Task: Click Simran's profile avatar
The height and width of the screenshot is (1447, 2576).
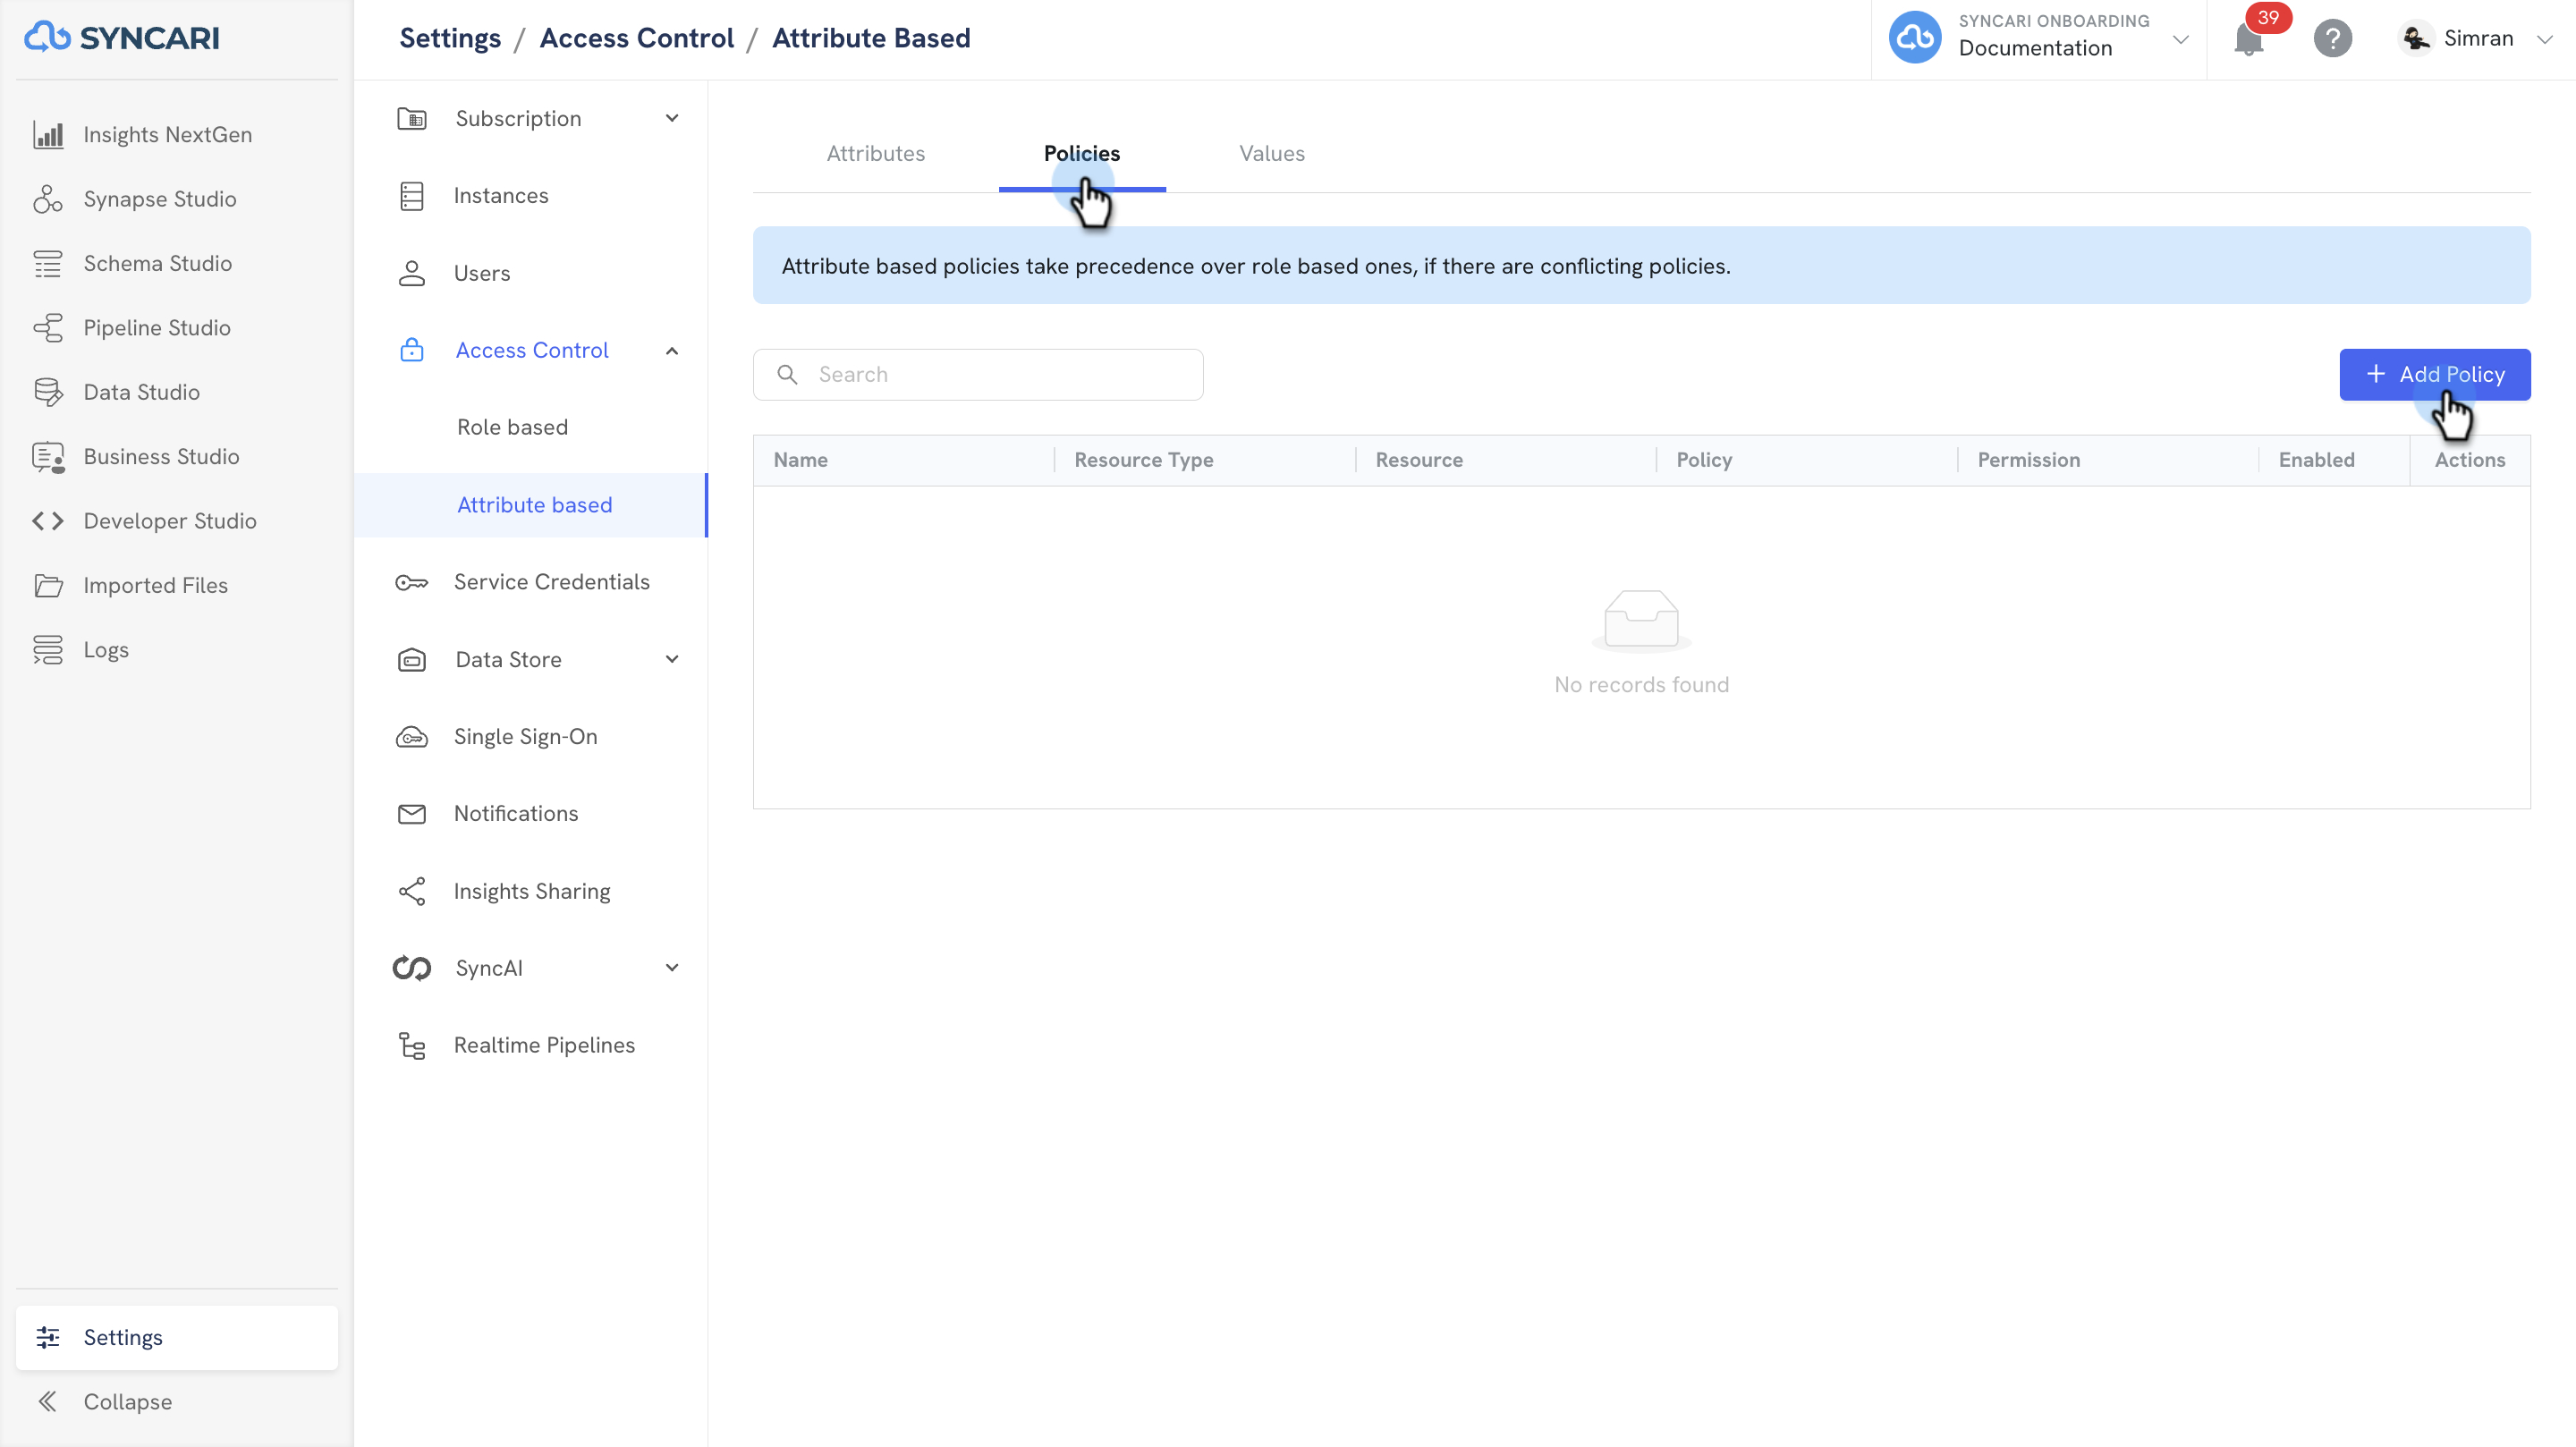Action: (2415, 38)
